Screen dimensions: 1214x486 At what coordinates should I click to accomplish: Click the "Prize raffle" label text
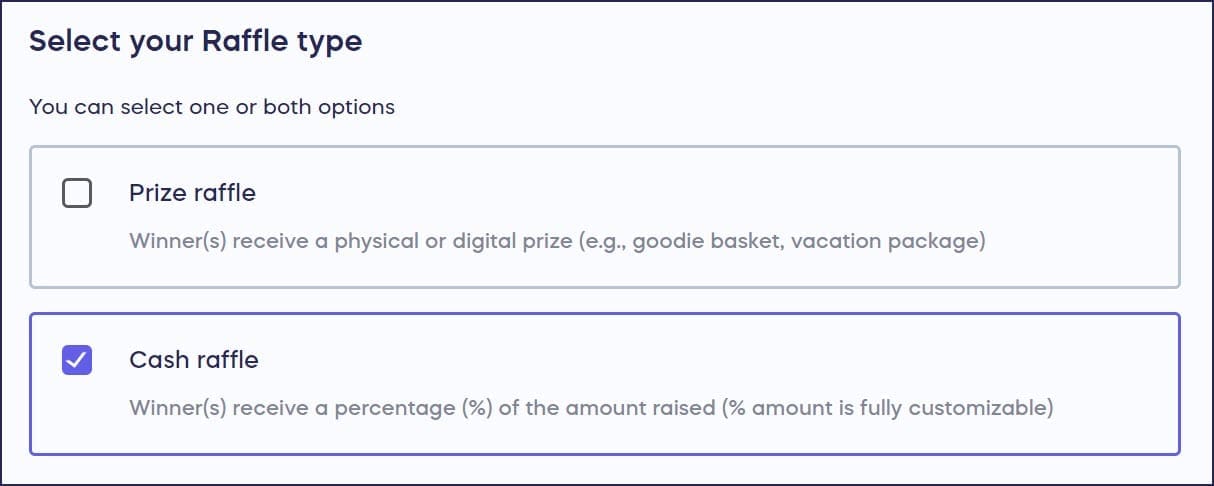[192, 193]
